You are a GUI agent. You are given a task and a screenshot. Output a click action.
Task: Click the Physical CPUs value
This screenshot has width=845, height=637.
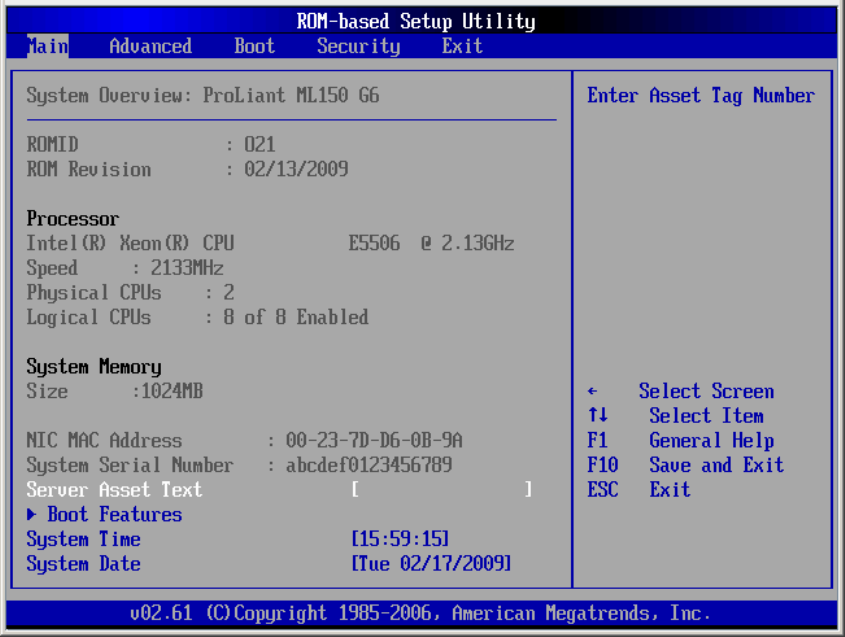point(228,293)
